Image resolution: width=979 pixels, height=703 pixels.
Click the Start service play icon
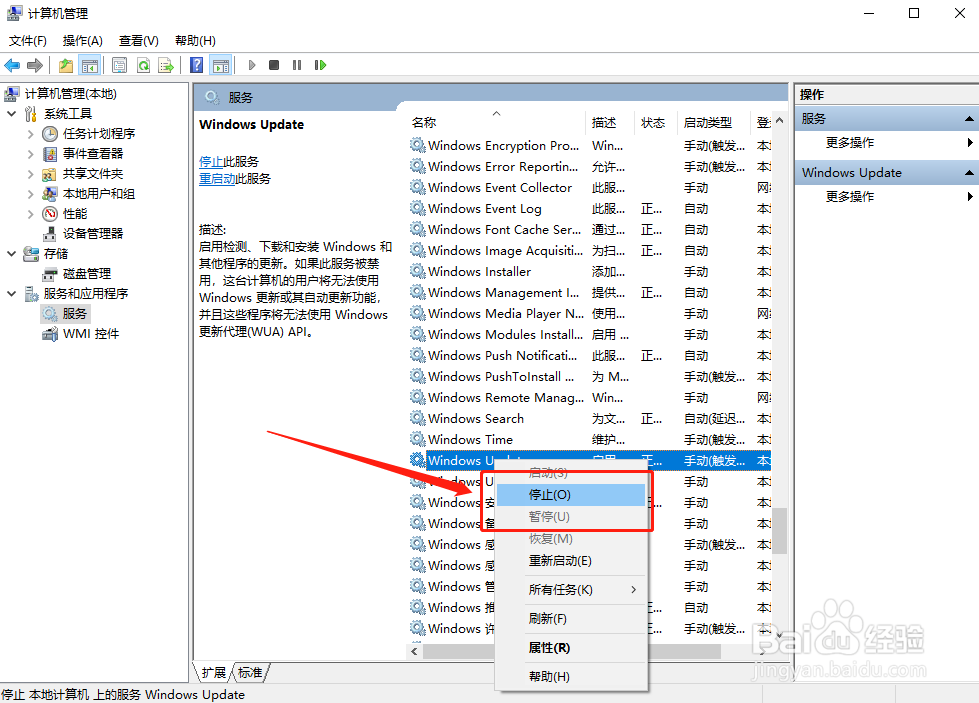(252, 65)
